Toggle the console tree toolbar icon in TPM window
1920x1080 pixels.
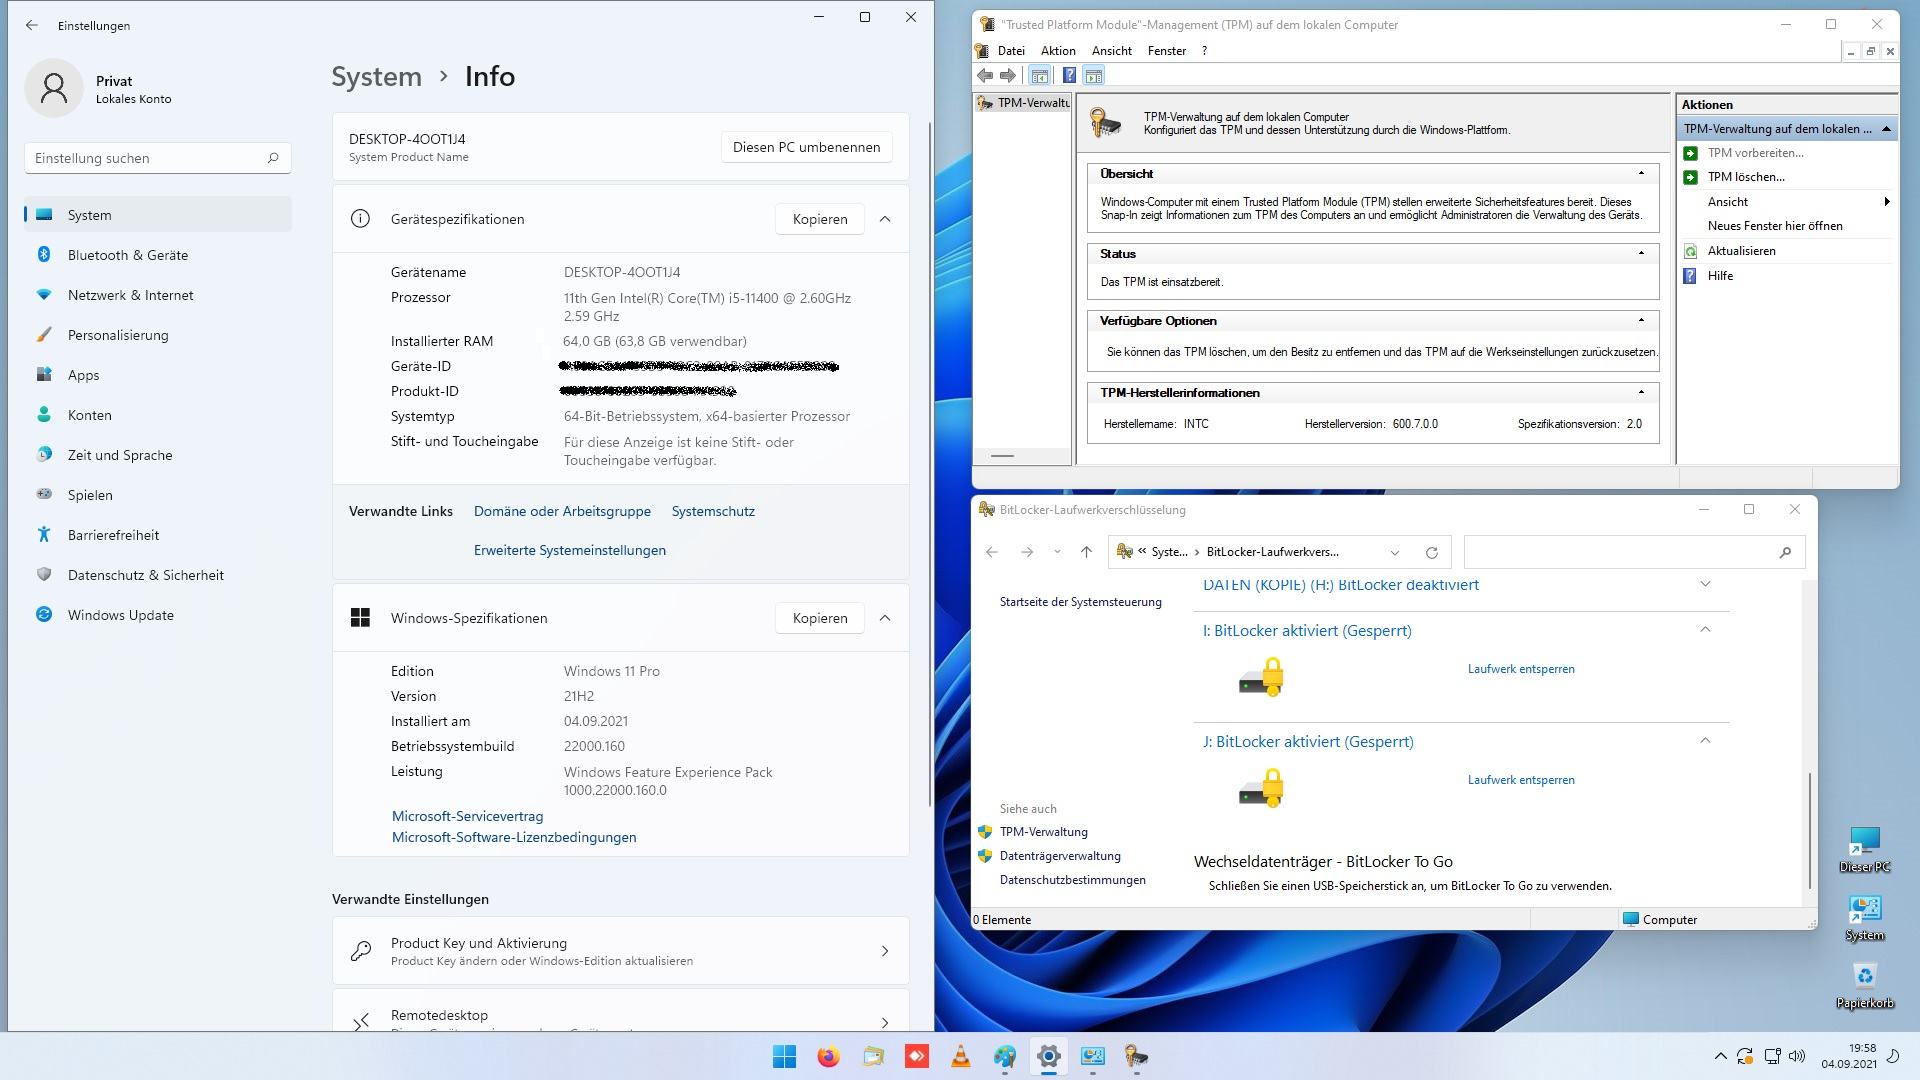click(1040, 76)
